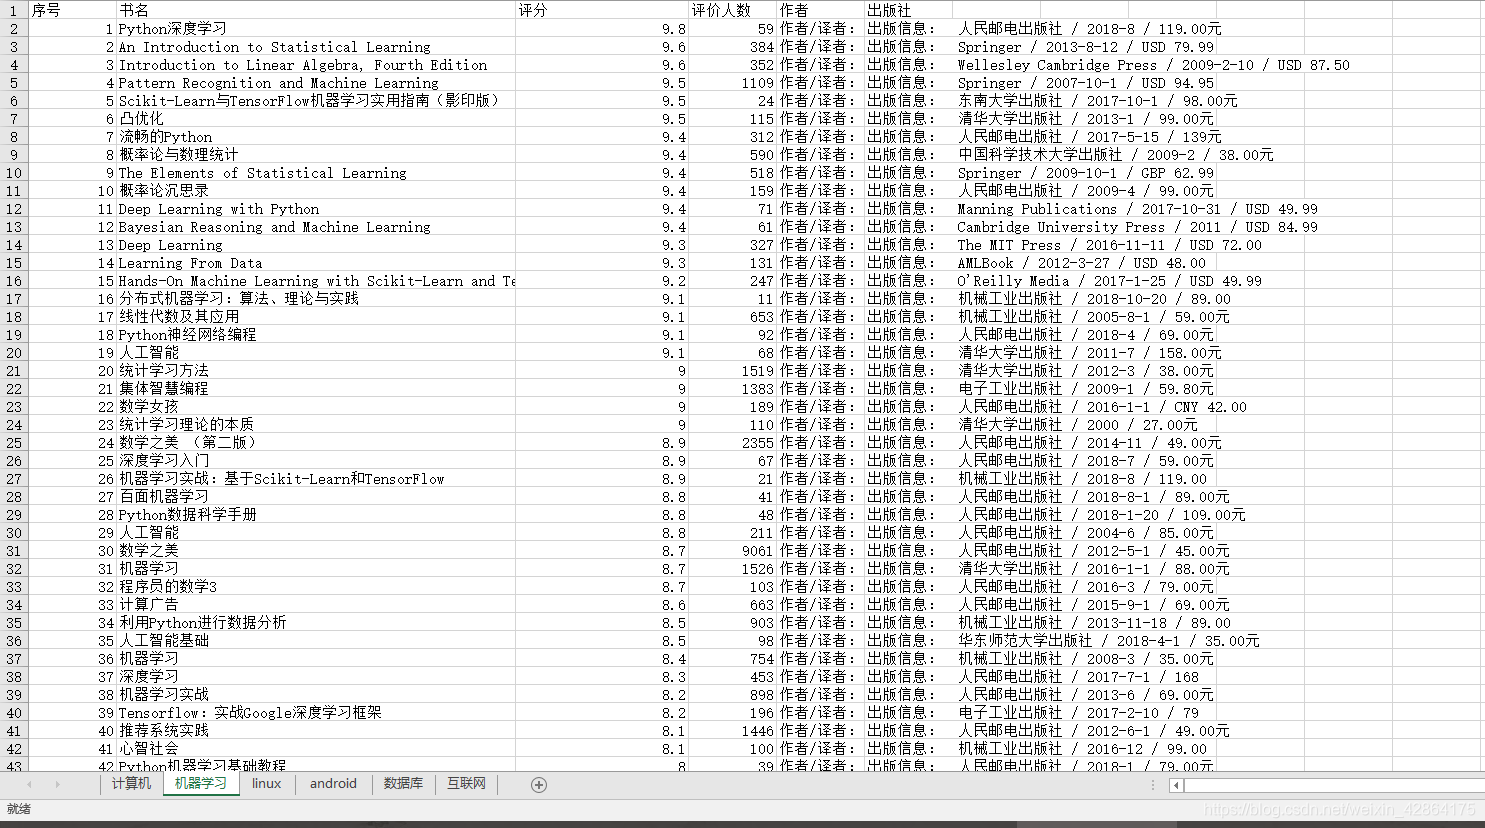Image resolution: width=1485 pixels, height=828 pixels.
Task: Select the 计算广告 cell
Action: coord(316,605)
